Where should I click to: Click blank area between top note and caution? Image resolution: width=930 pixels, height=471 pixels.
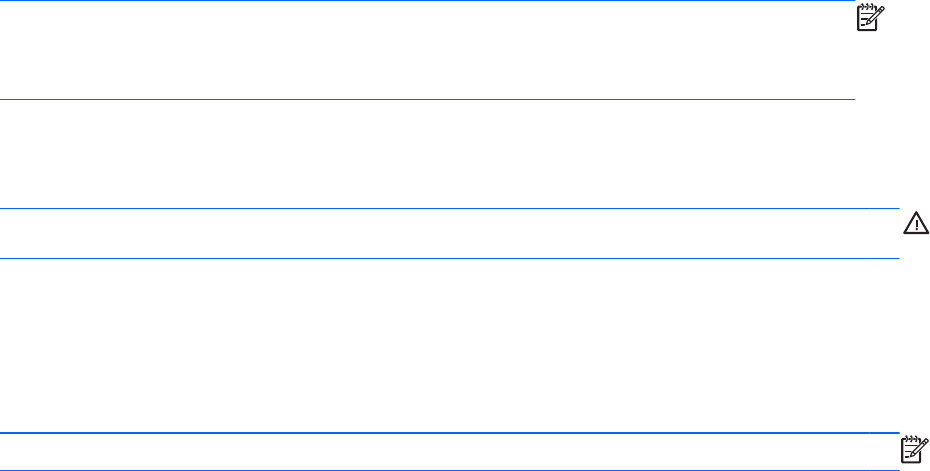click(x=449, y=154)
